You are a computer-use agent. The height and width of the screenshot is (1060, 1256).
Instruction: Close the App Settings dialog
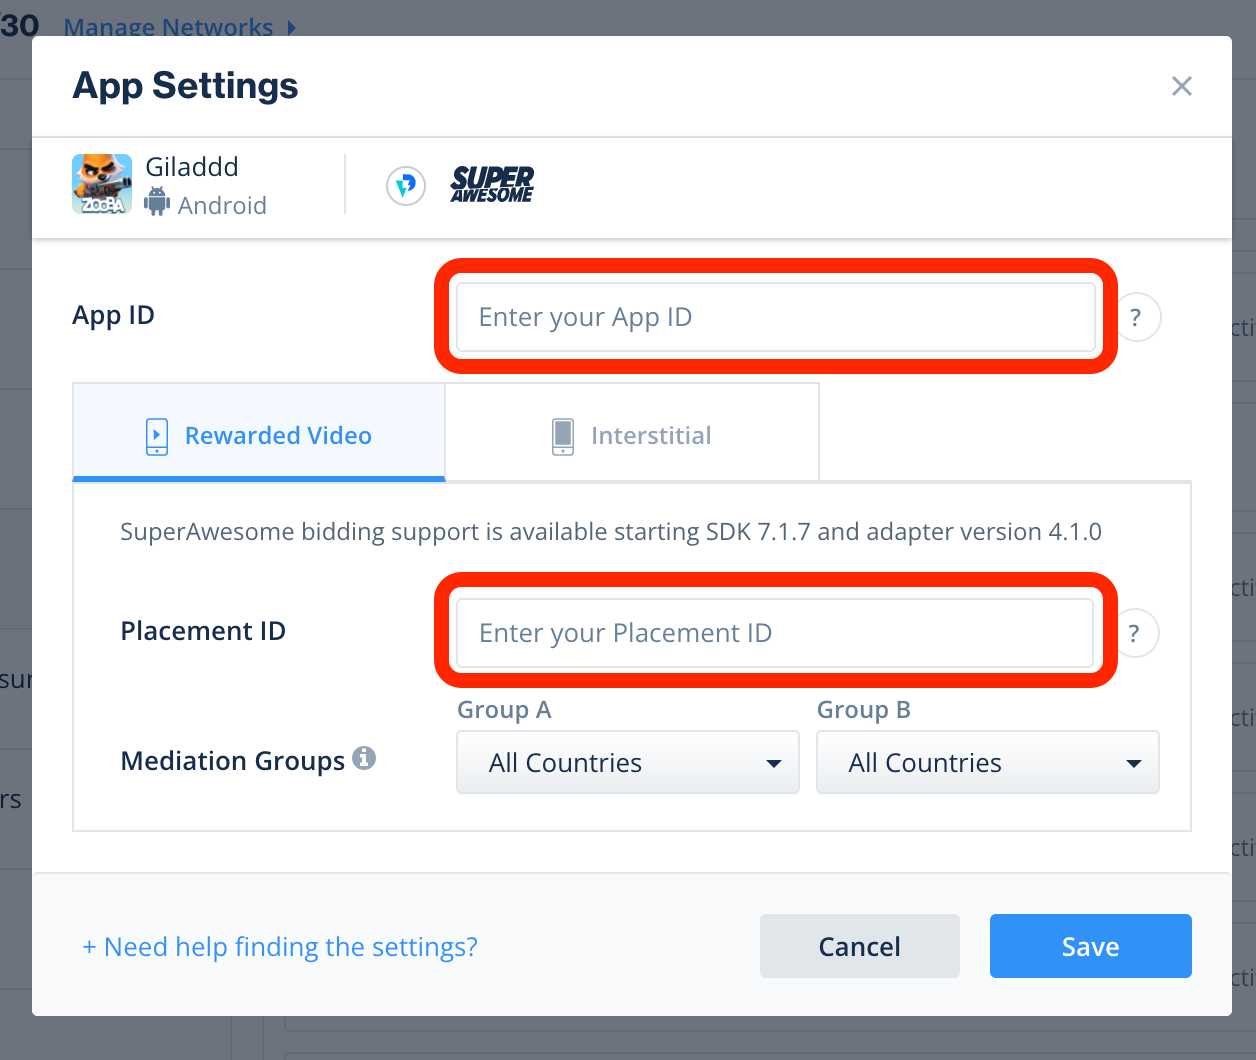coord(1182,87)
